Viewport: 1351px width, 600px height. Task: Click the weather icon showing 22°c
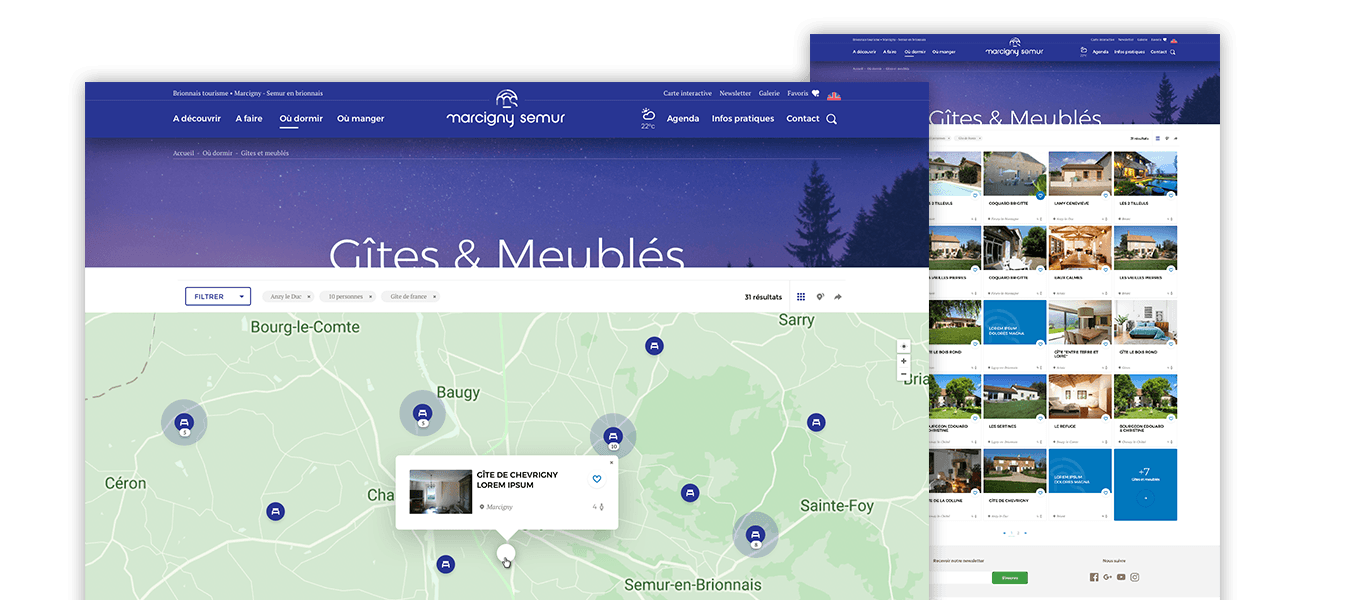click(x=648, y=116)
